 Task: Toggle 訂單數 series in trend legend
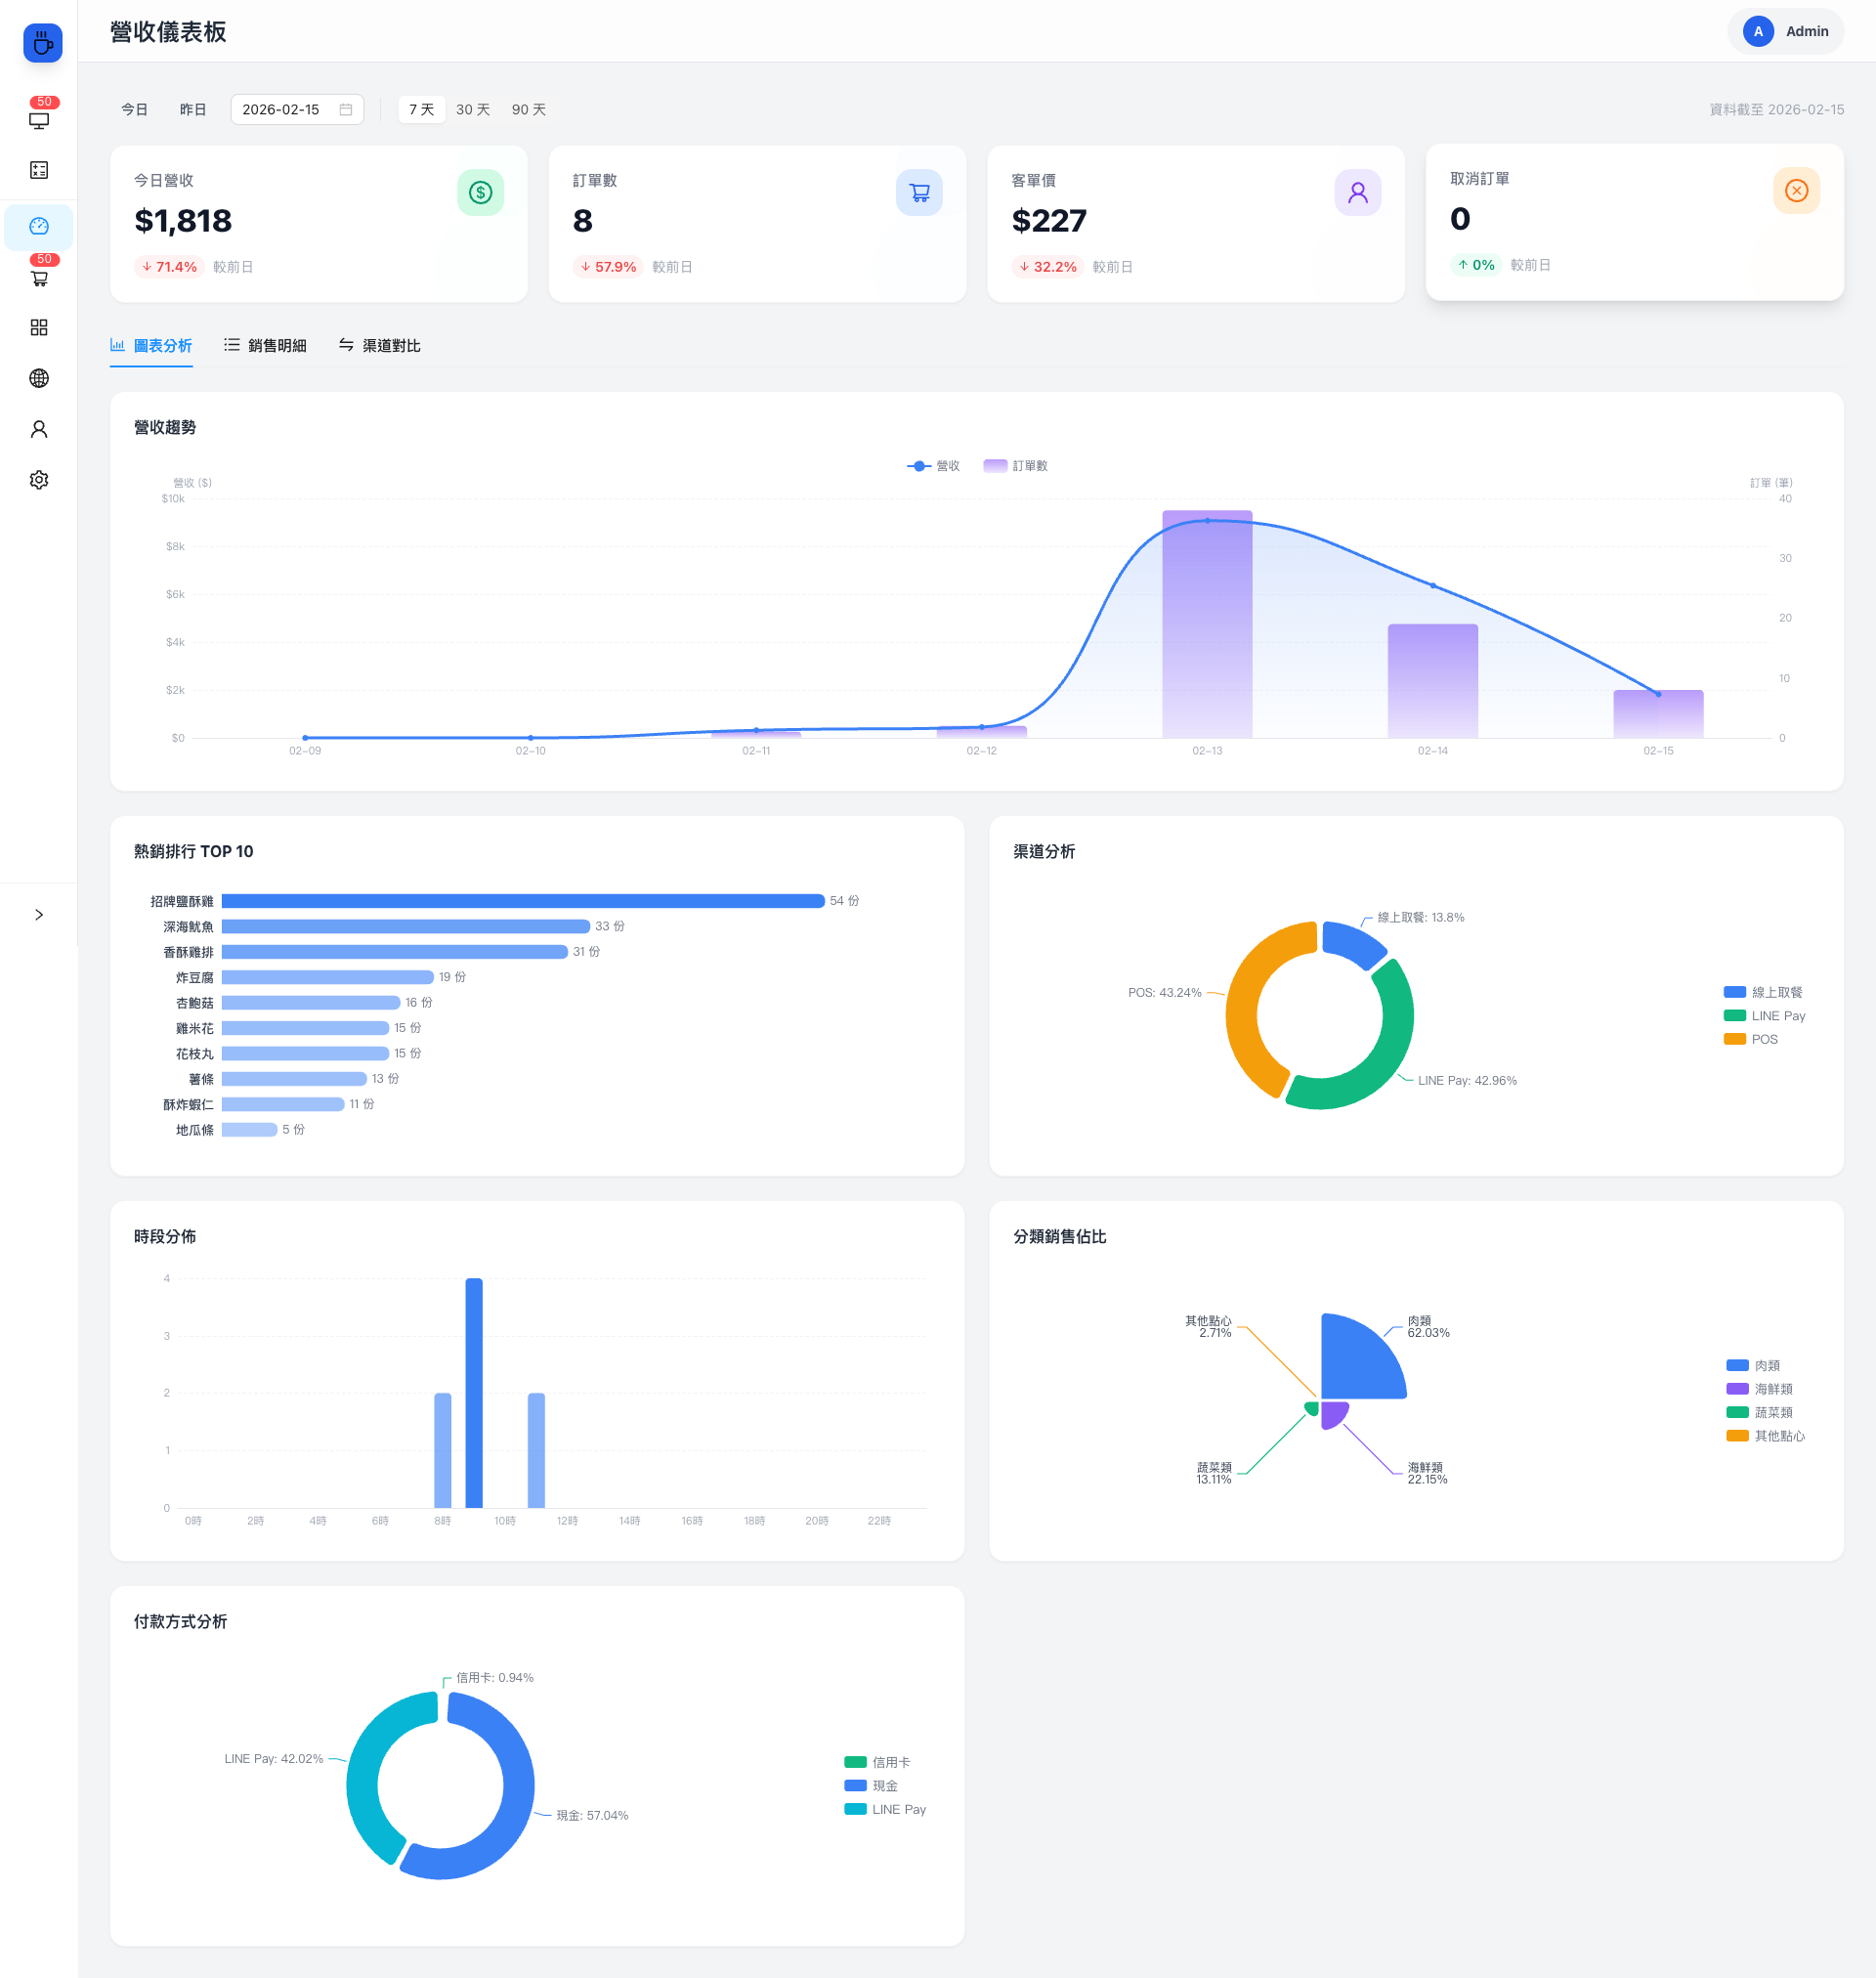coord(1015,466)
